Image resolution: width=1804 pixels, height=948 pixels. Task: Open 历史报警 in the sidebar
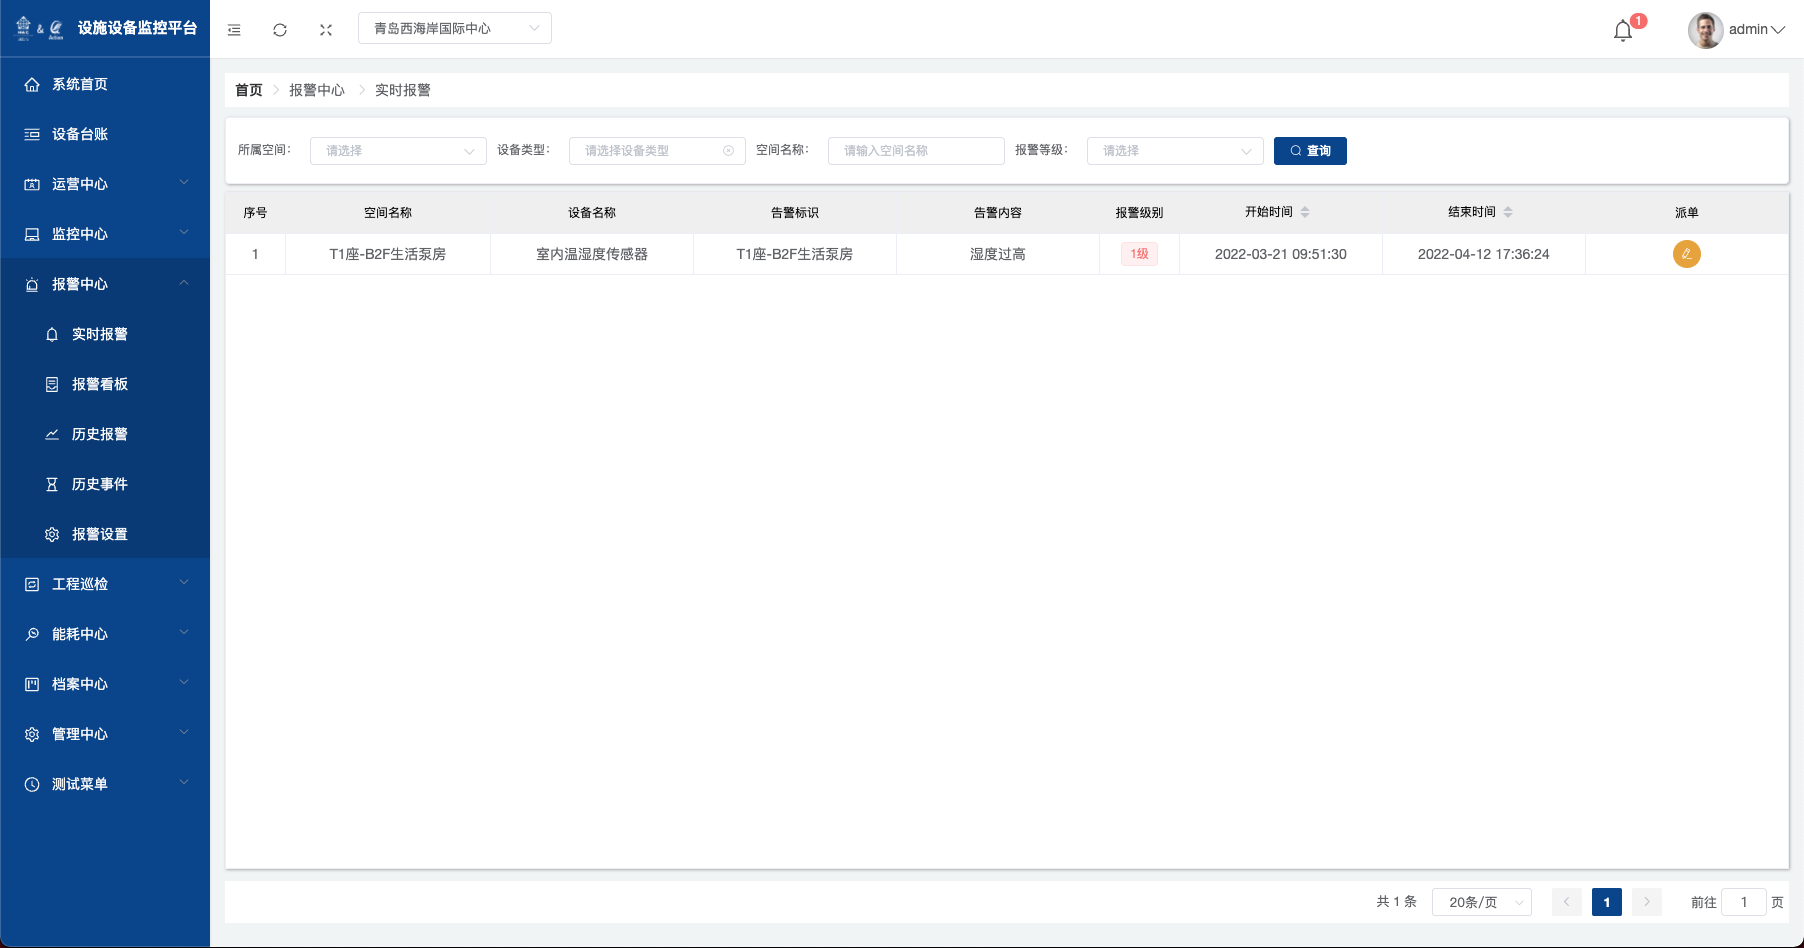100,434
